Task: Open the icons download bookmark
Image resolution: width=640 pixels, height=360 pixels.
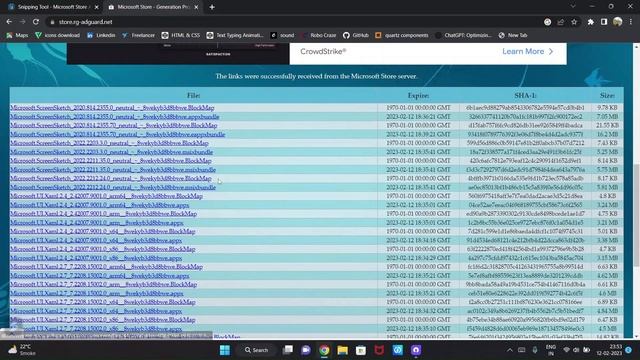Action: [x=58, y=35]
